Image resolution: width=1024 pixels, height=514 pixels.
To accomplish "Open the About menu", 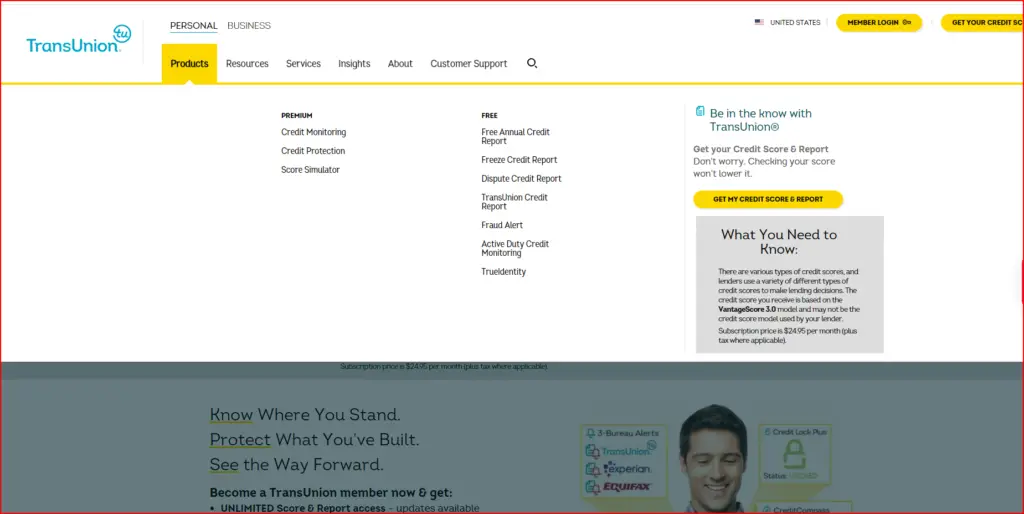I will [x=400, y=63].
